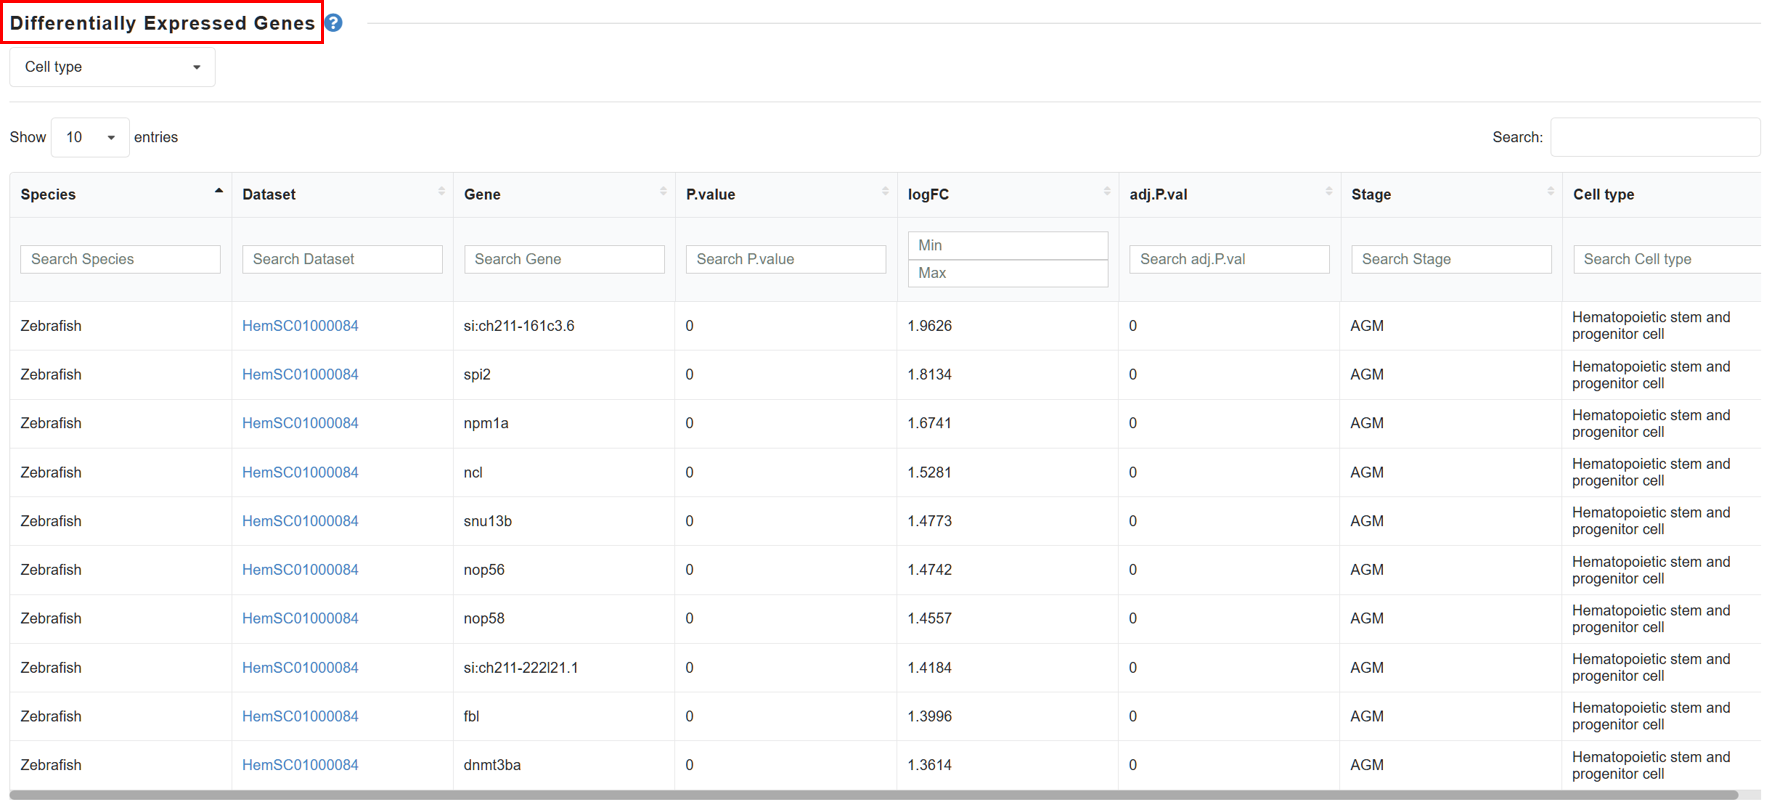Viewport: 1772px width, 810px height.
Task: Sort by Stage column sort icon
Action: [1550, 191]
